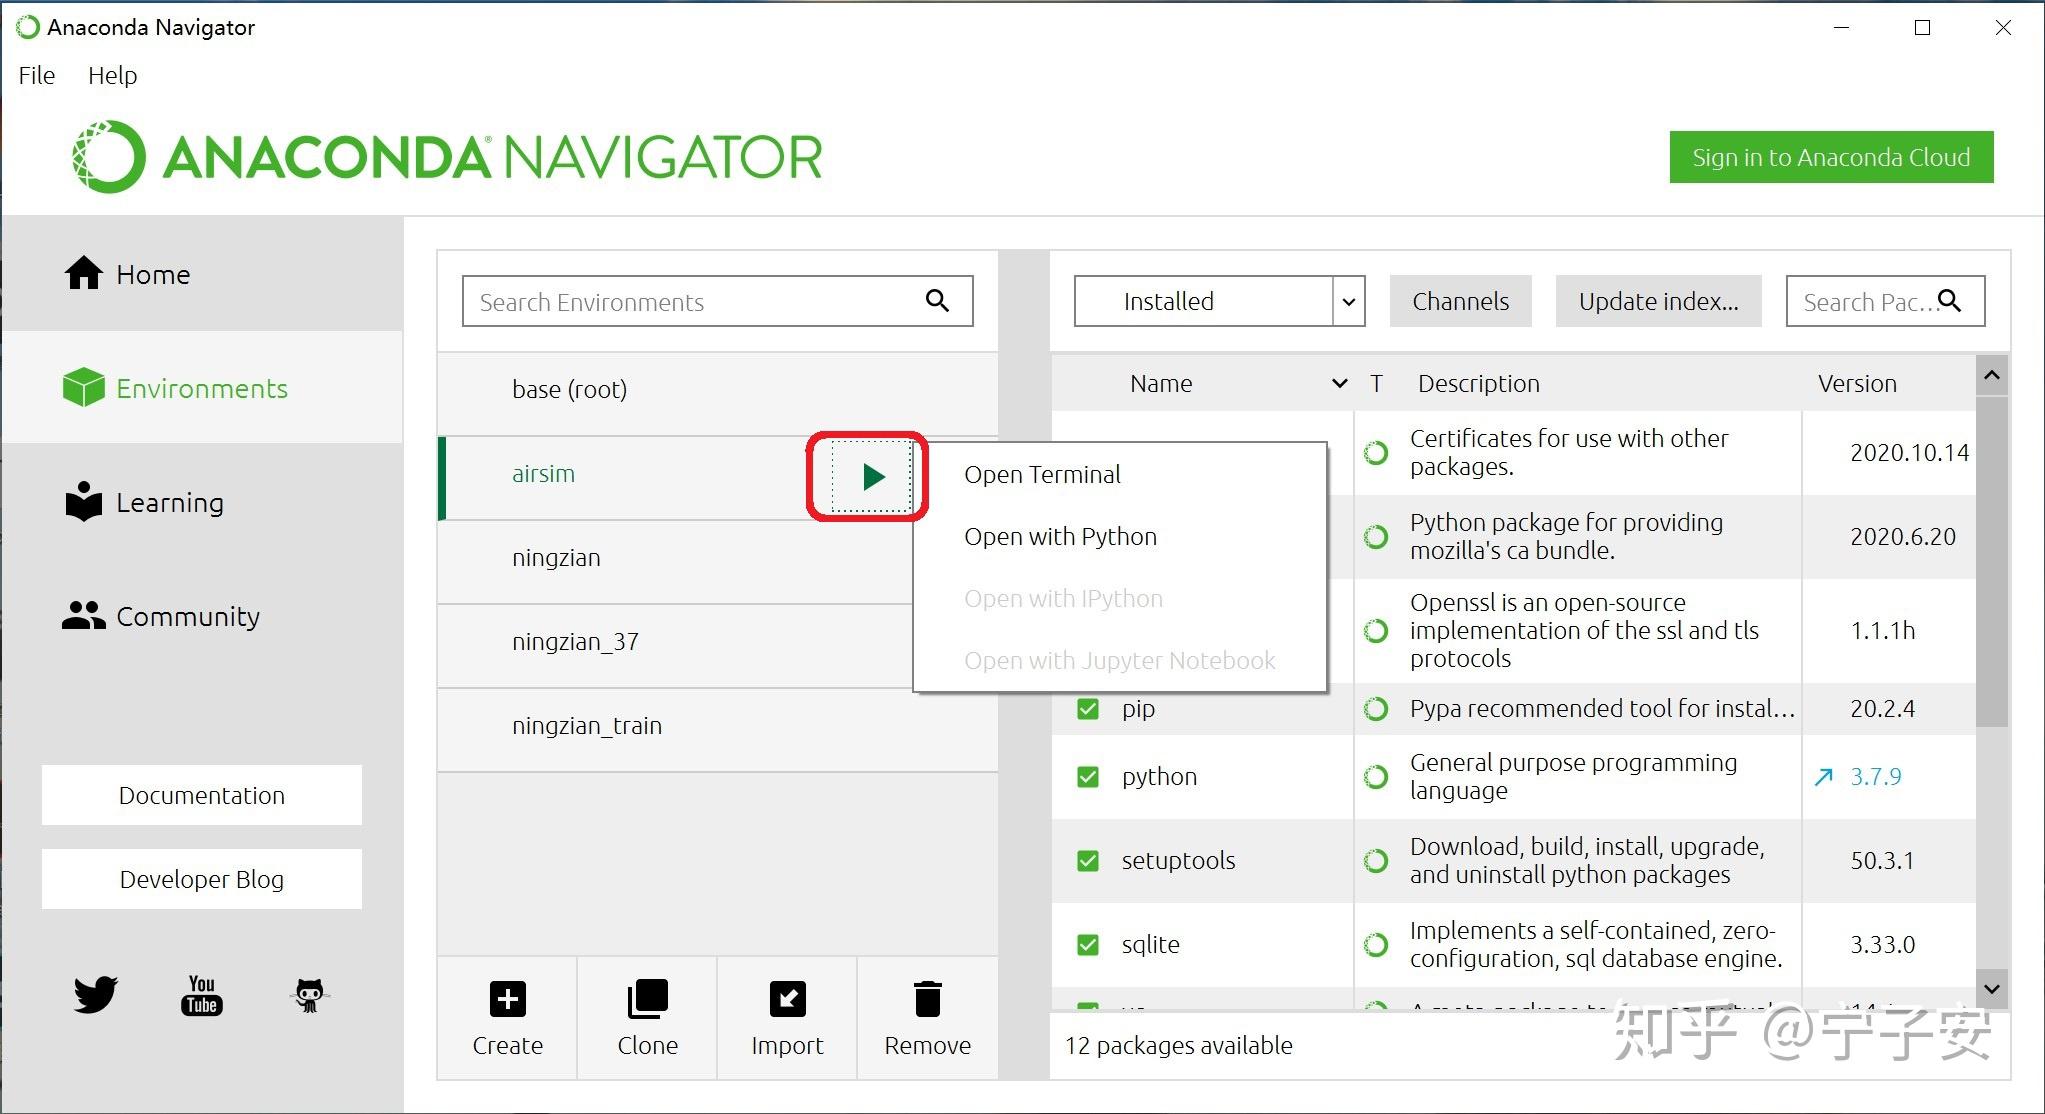Uncheck the pip package checkbox
This screenshot has width=2045, height=1114.
(x=1088, y=709)
